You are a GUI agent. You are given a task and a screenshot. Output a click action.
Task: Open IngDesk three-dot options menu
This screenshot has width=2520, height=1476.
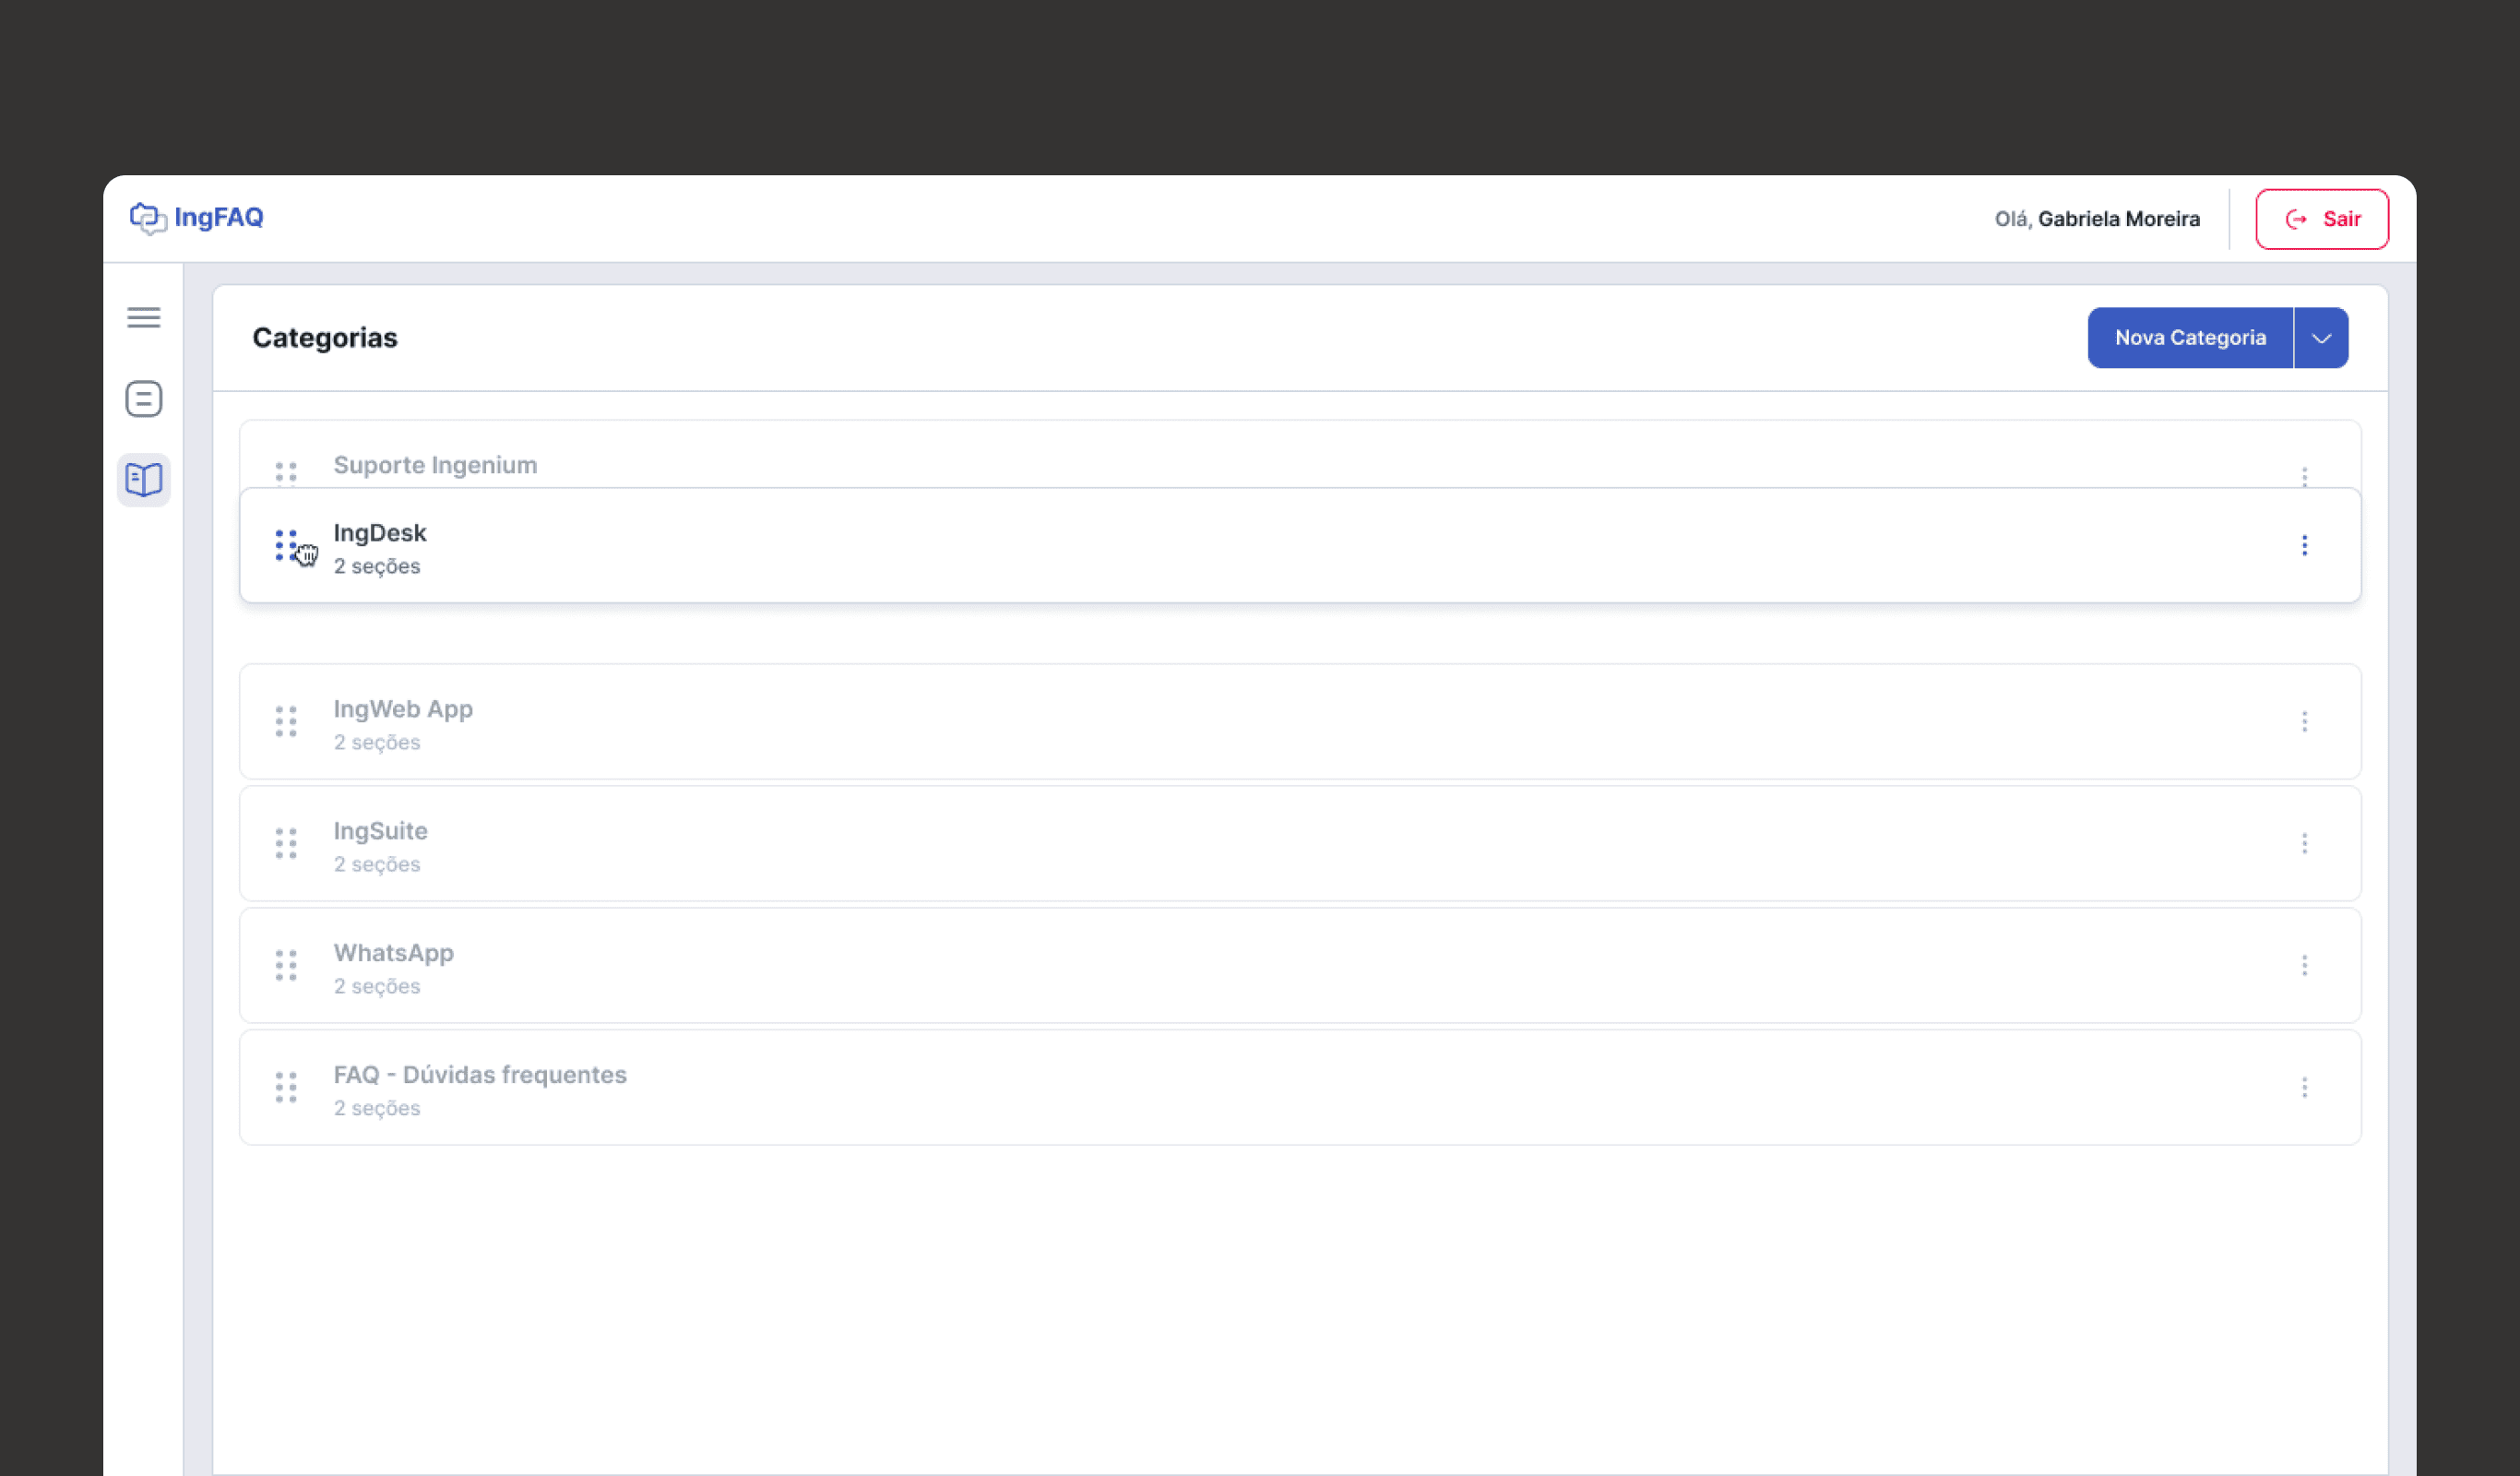coord(2304,545)
